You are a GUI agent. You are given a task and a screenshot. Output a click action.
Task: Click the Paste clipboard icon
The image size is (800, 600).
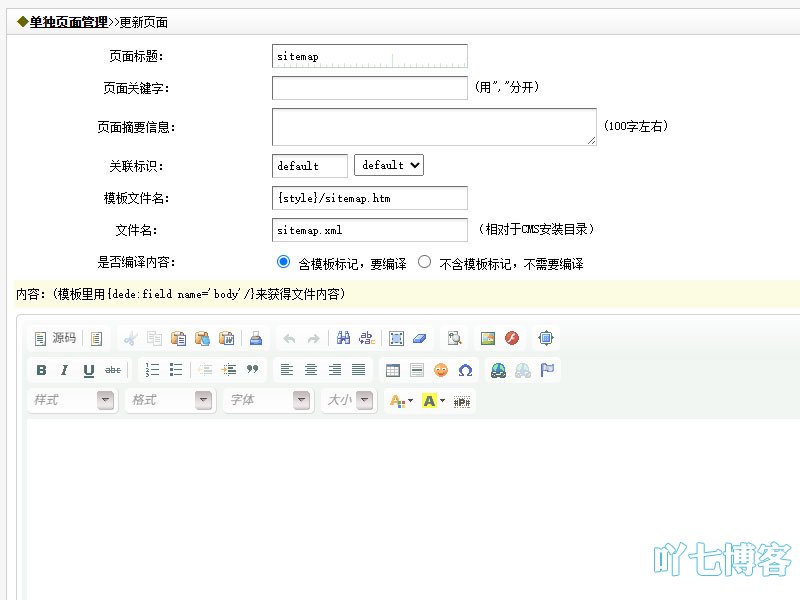click(178, 338)
